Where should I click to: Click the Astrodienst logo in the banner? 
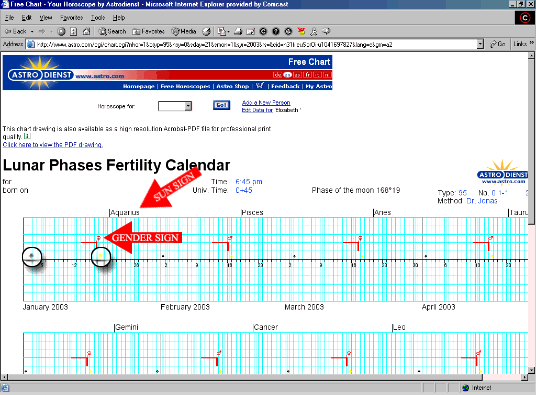pos(41,74)
